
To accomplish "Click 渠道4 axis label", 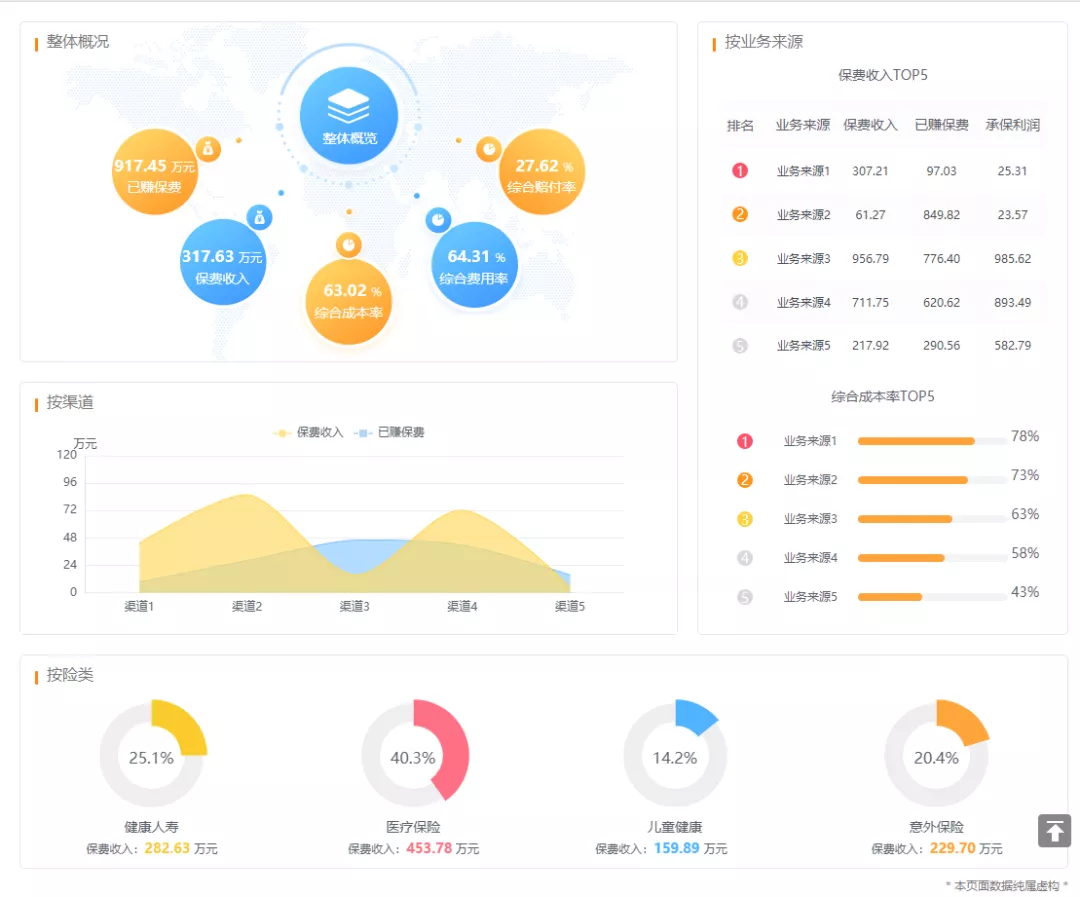I will (463, 606).
